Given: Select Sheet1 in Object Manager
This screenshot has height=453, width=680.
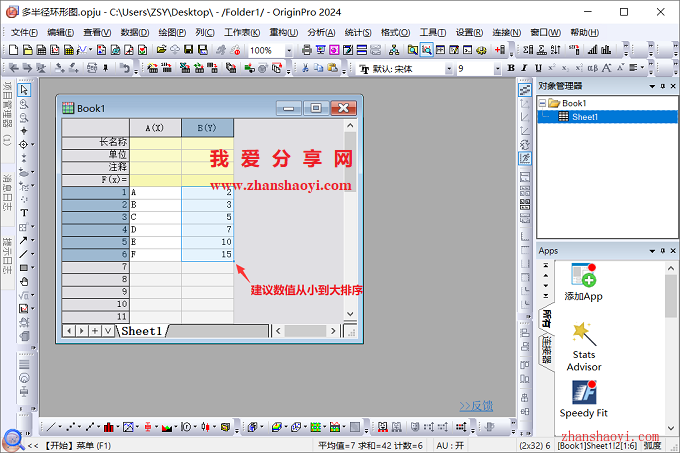Looking at the screenshot, I should 584,117.
